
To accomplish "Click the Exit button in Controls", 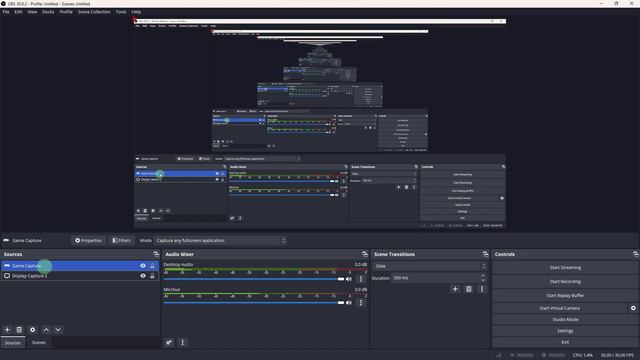I will point(565,342).
